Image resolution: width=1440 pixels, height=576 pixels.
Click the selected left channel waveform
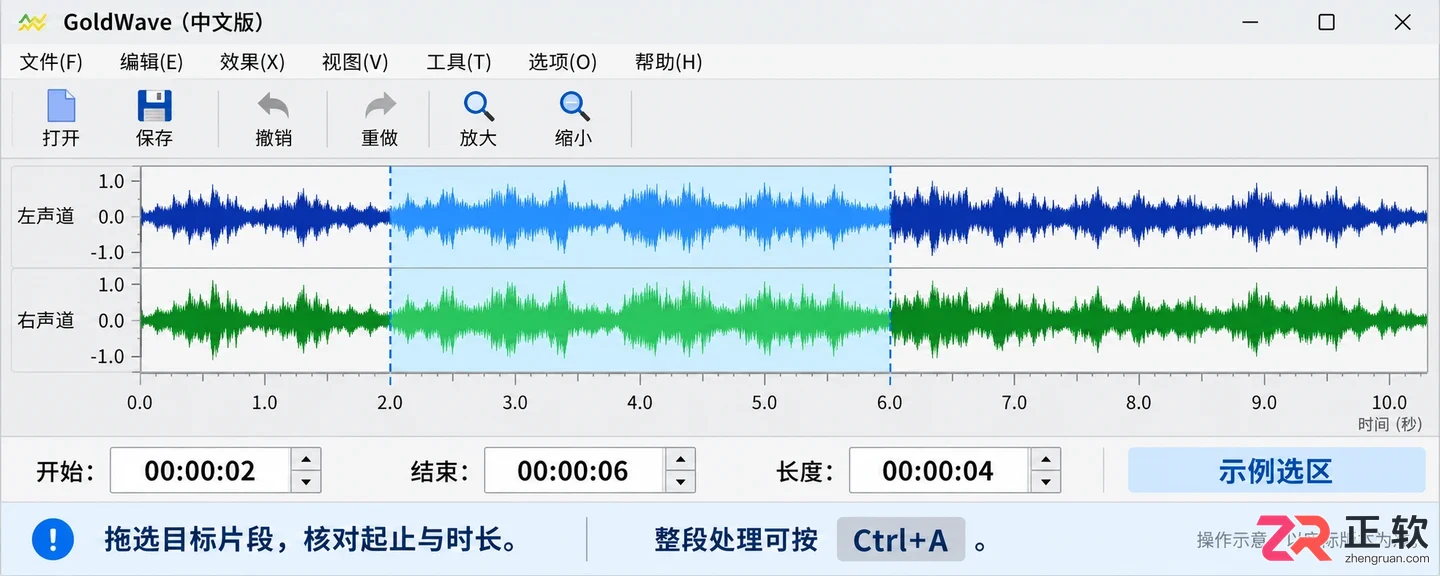click(640, 216)
